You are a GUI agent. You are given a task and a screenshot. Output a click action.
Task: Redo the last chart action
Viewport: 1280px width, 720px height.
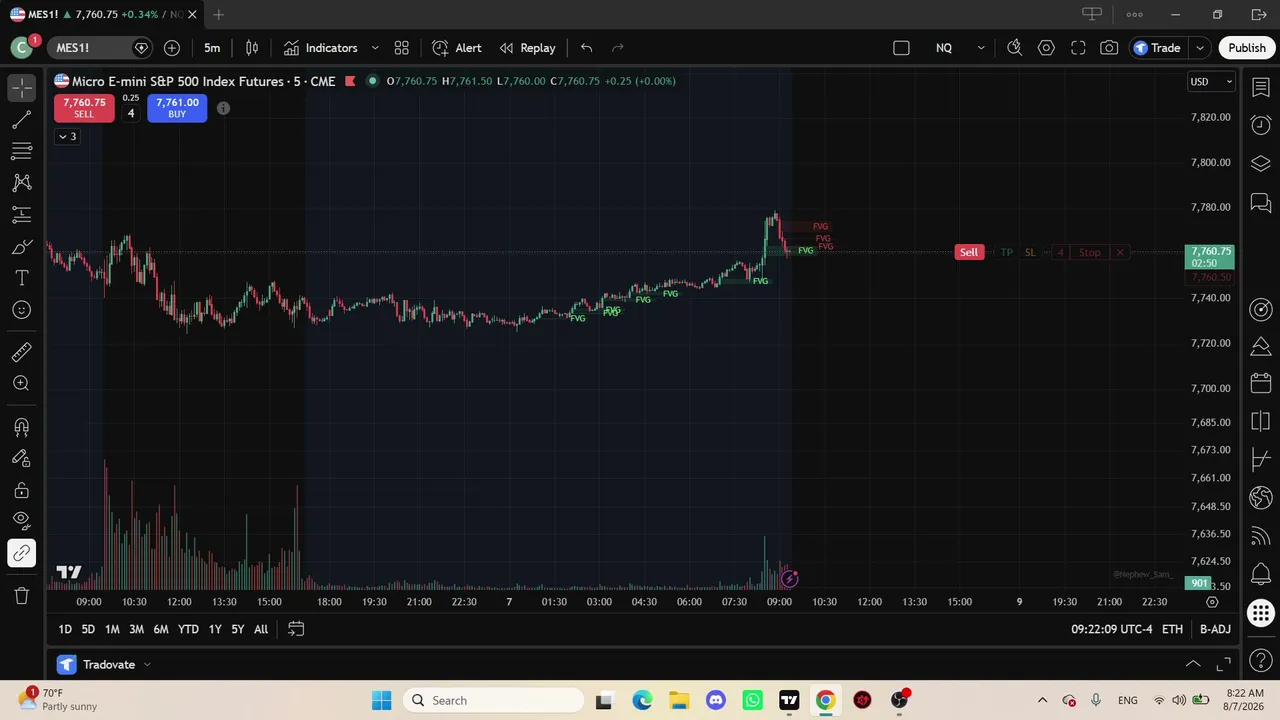click(618, 48)
